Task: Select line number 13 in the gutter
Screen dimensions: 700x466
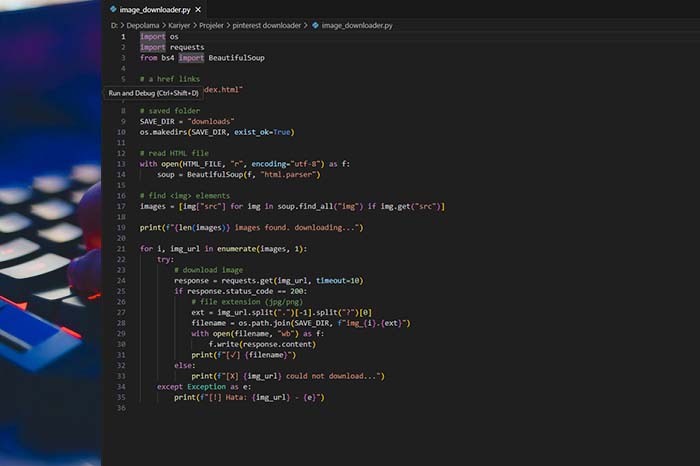Action: 121,163
